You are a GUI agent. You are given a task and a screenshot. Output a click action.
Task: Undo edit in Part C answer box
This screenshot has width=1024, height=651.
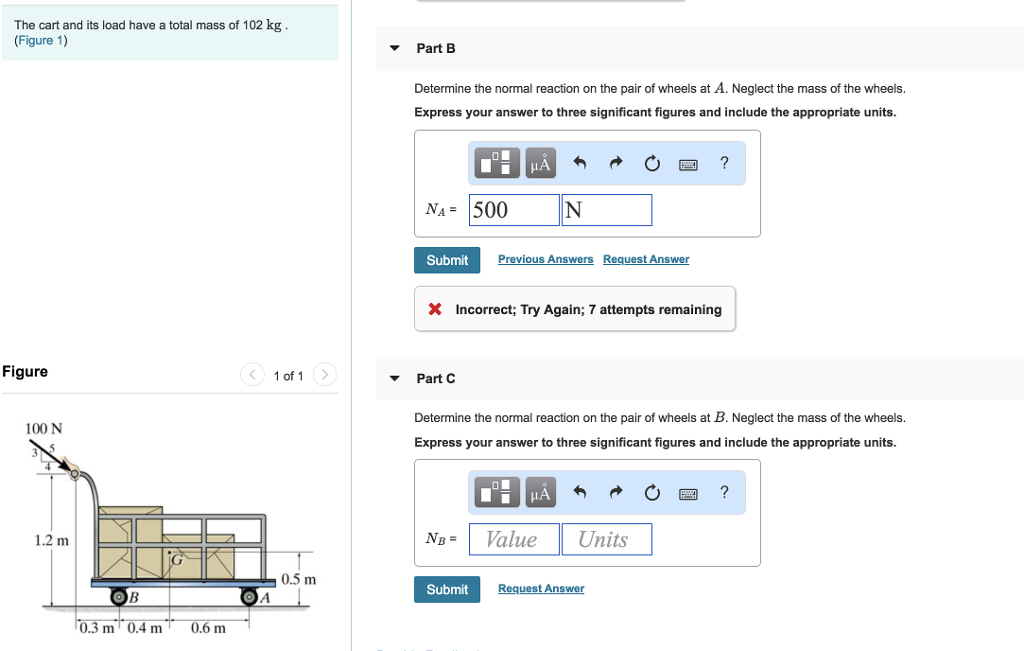580,492
